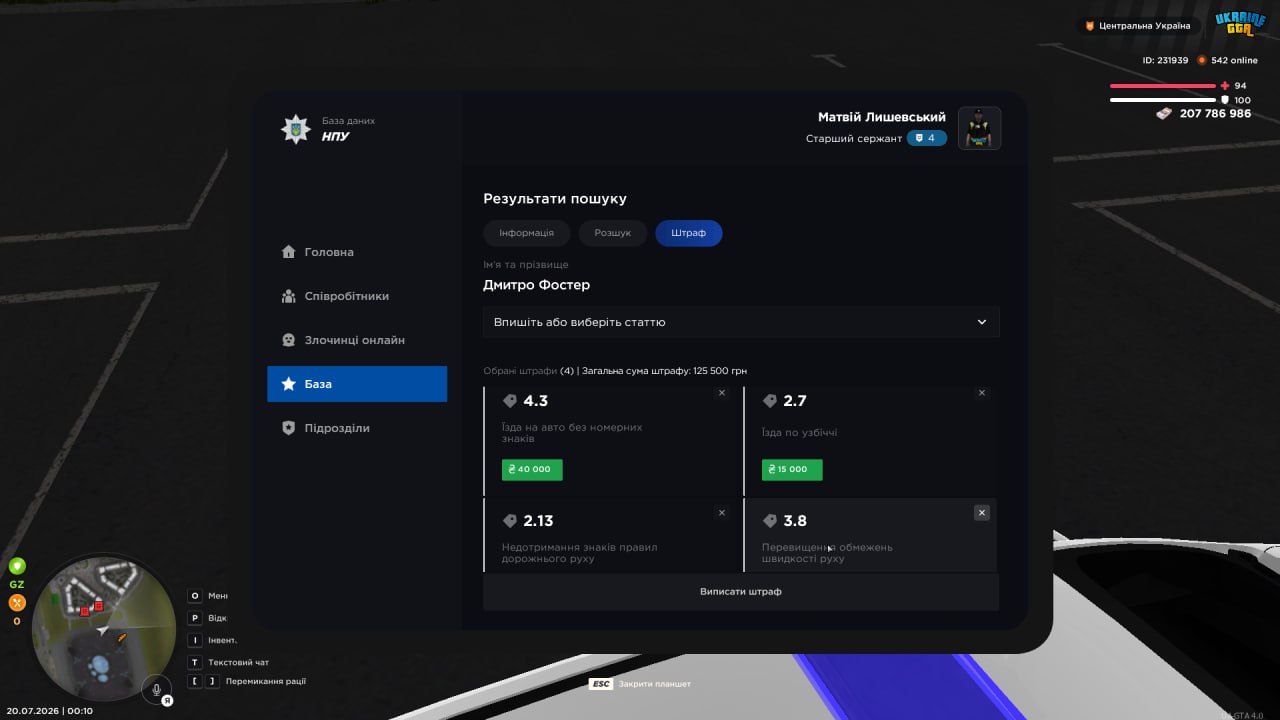Remove the 4.3 fine card
This screenshot has height=720, width=1280.
(x=722, y=393)
